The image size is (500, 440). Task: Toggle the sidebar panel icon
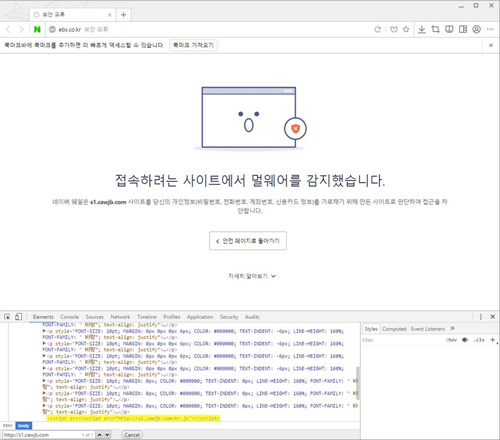(x=463, y=29)
